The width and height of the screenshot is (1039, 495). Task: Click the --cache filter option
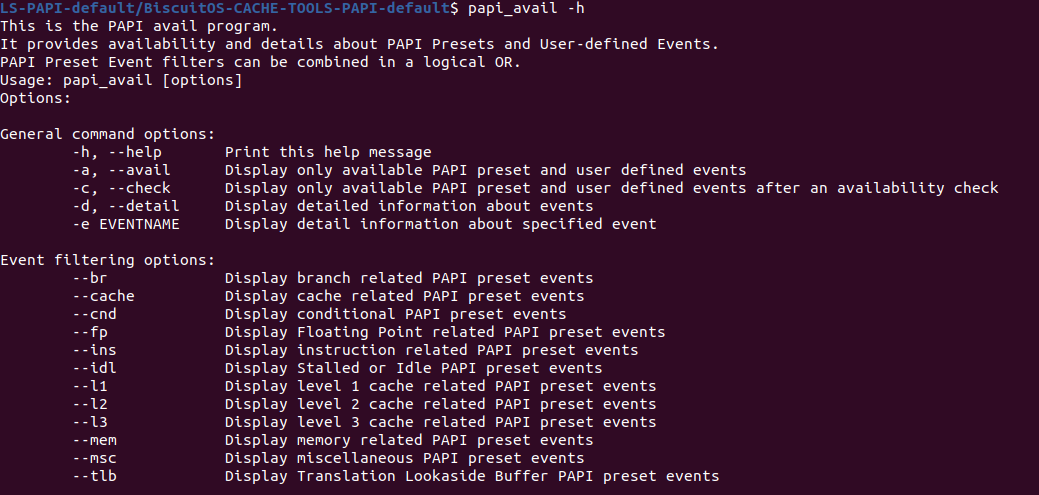[x=103, y=296]
